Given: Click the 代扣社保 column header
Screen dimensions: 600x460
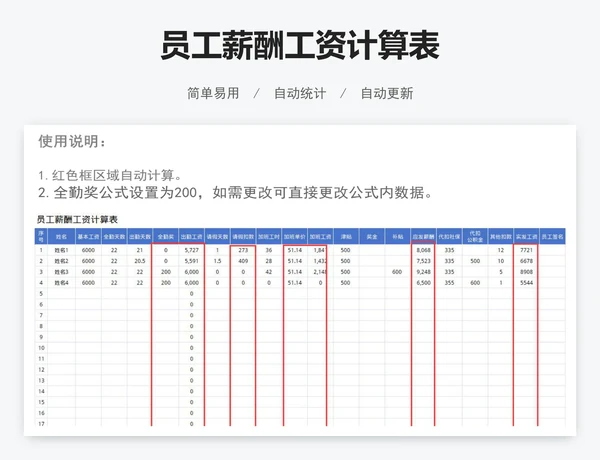Looking at the screenshot, I should click(449, 237).
